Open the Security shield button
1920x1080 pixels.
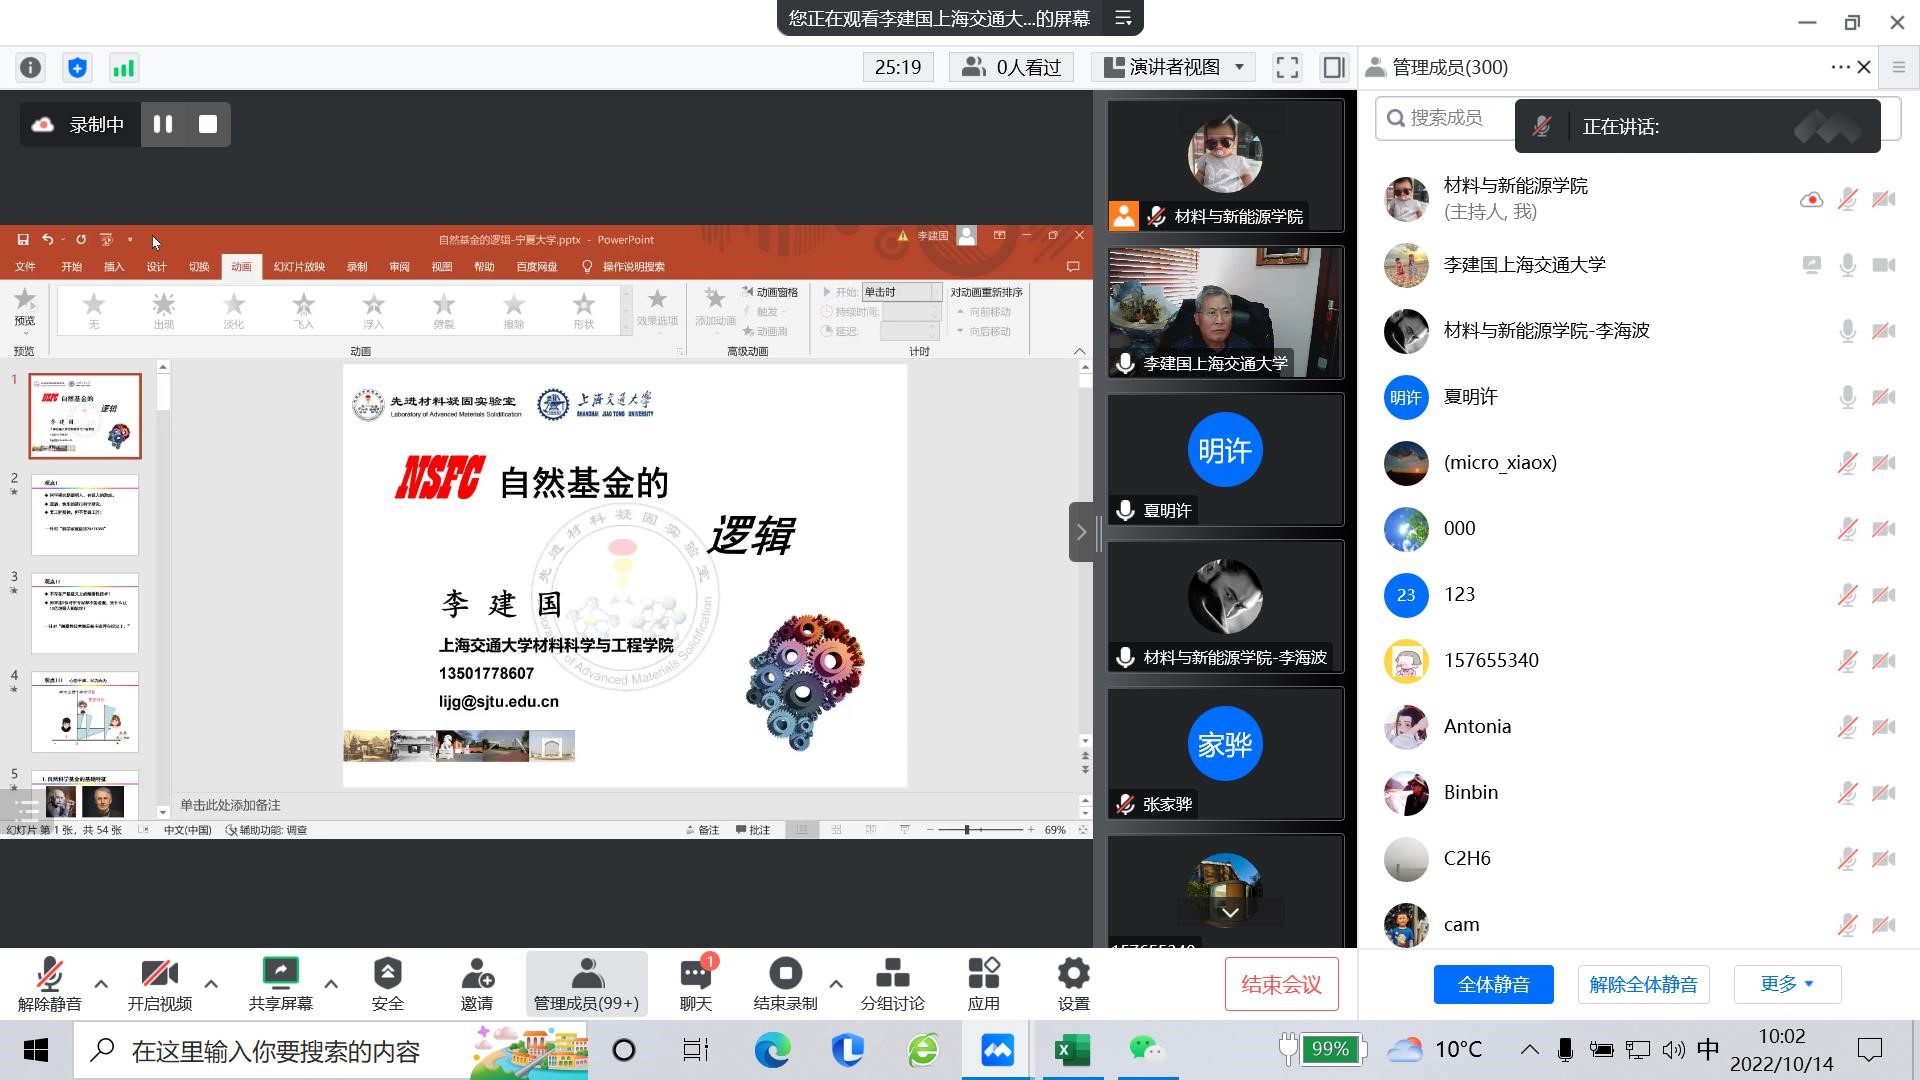tap(387, 983)
